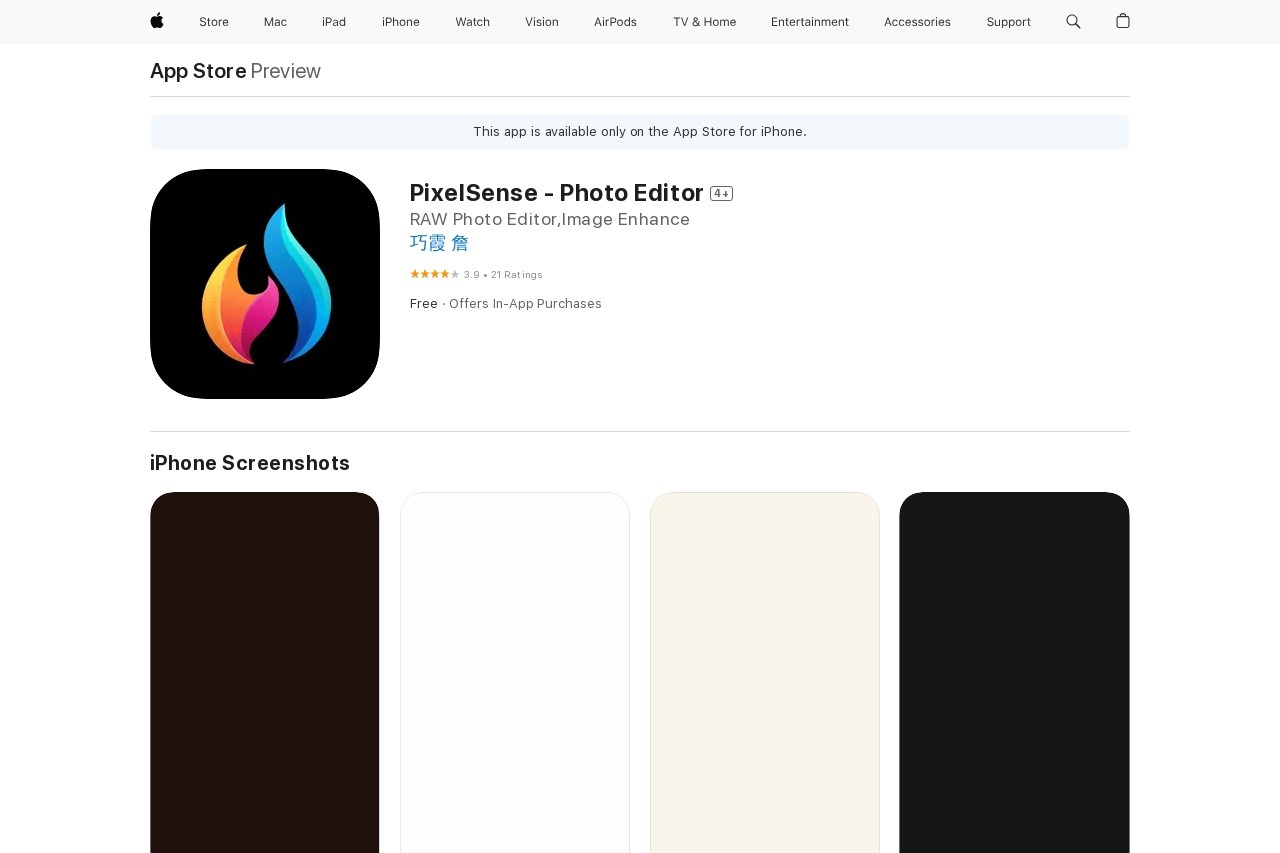
Task: Click the 4+ age rating badge
Action: pyautogui.click(x=722, y=193)
